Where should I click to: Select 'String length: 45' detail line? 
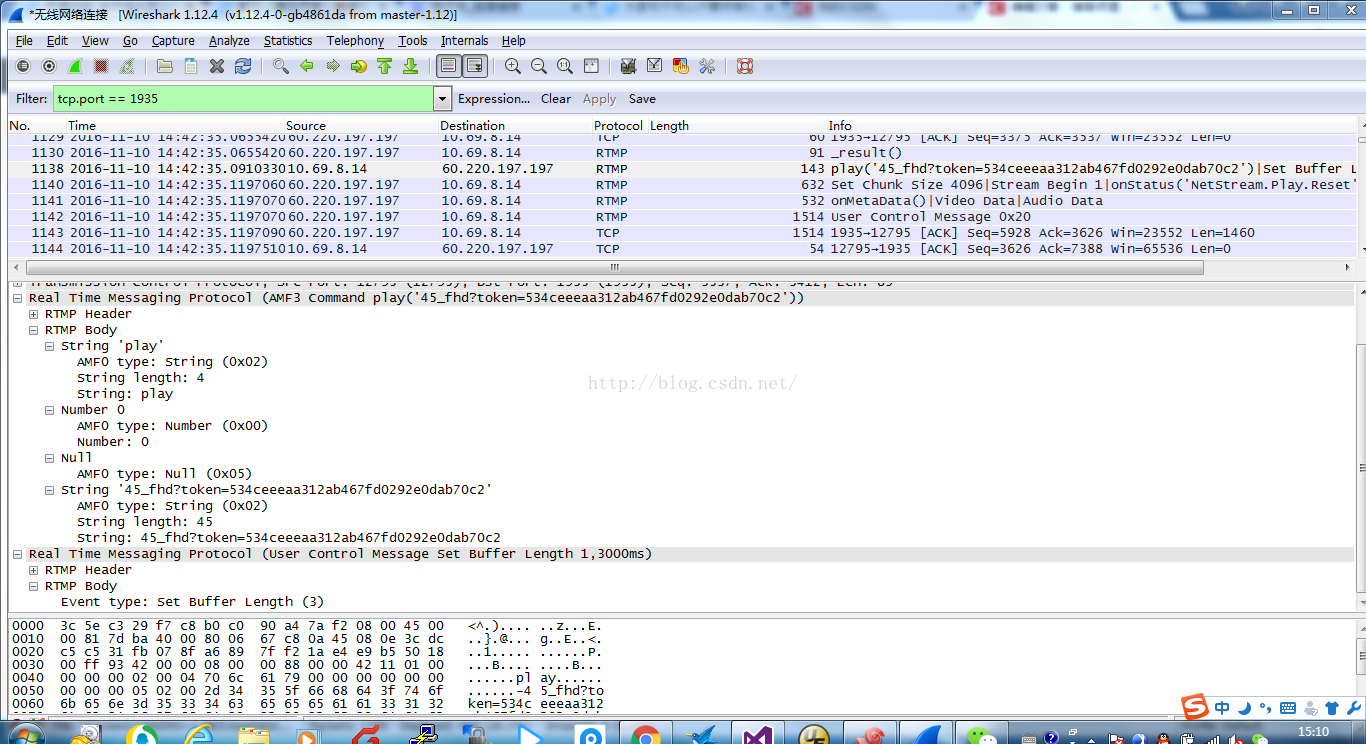point(145,522)
